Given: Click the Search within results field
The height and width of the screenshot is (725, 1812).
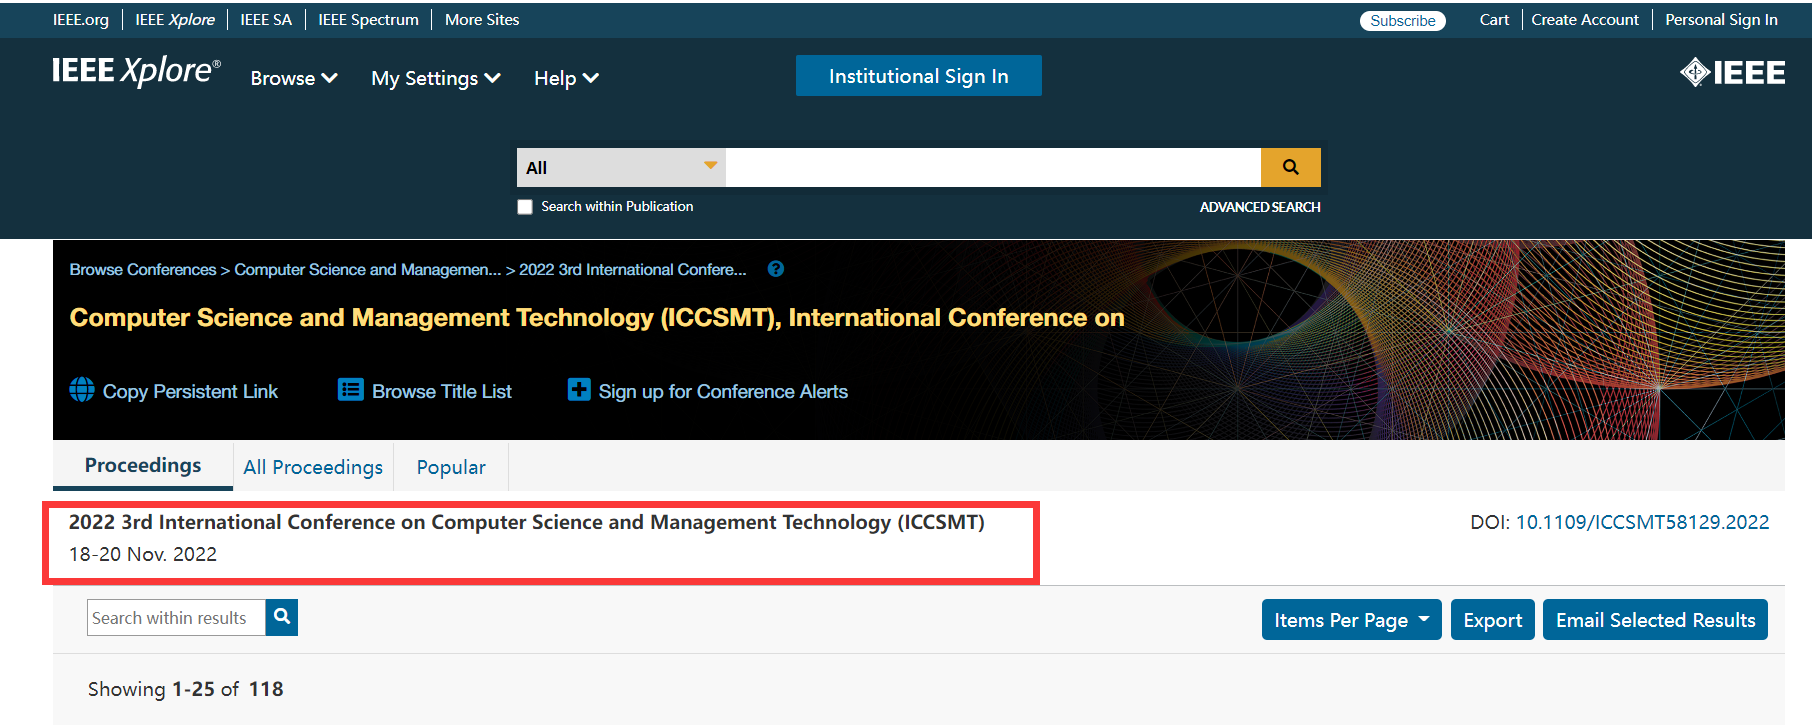Looking at the screenshot, I should (176, 617).
